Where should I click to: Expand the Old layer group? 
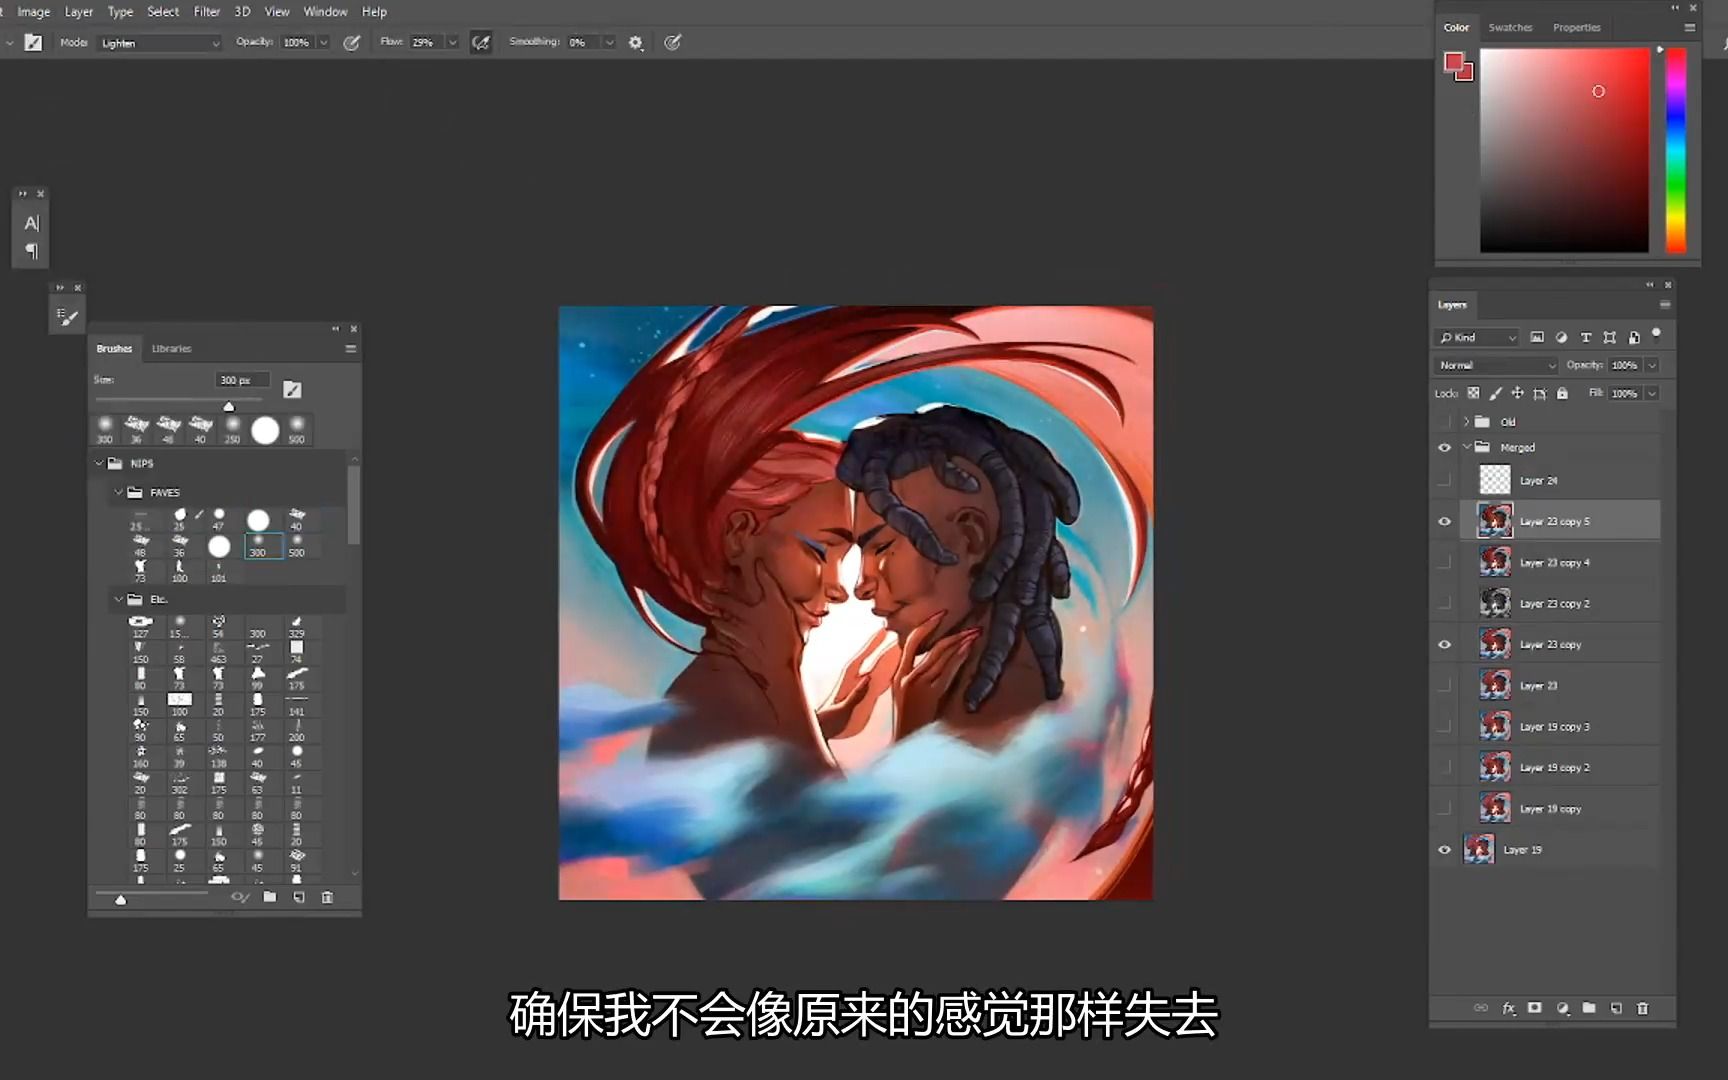[1467, 421]
